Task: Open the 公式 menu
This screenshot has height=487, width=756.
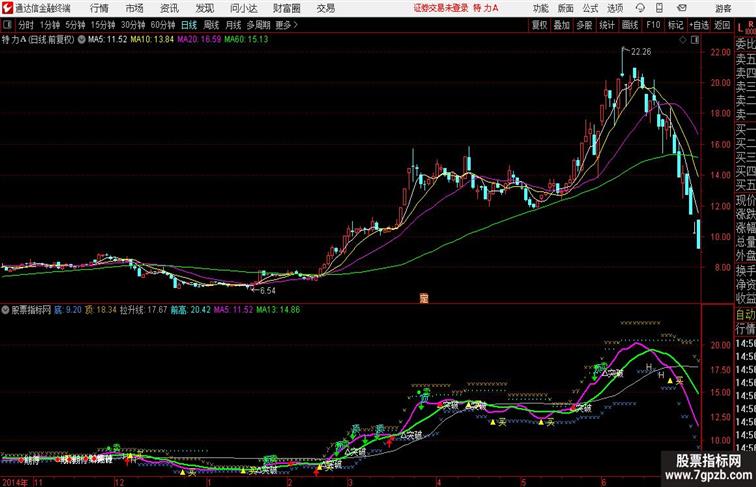Action: [590, 8]
